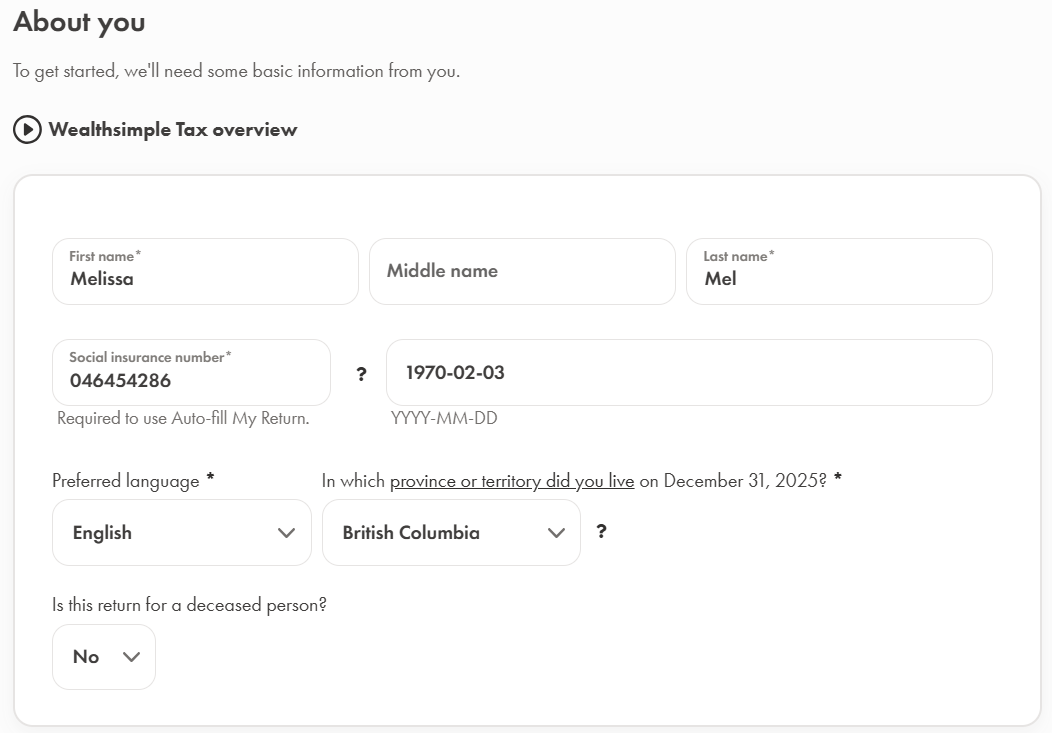Click the chevron arrow in the English dropdown
1052x733 pixels.
click(x=286, y=533)
